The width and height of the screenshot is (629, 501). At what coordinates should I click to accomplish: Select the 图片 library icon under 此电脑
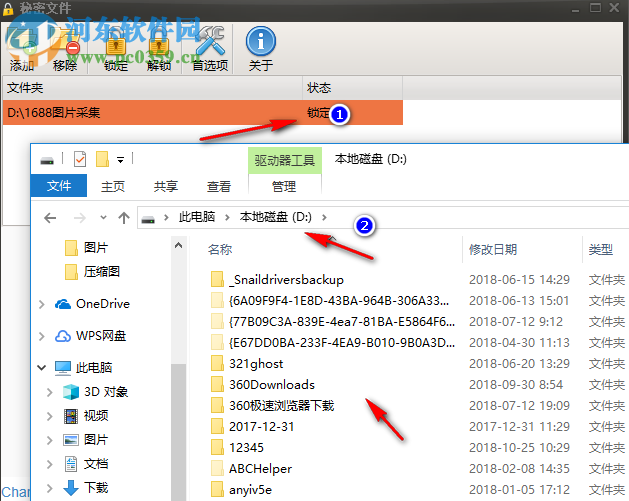point(71,440)
